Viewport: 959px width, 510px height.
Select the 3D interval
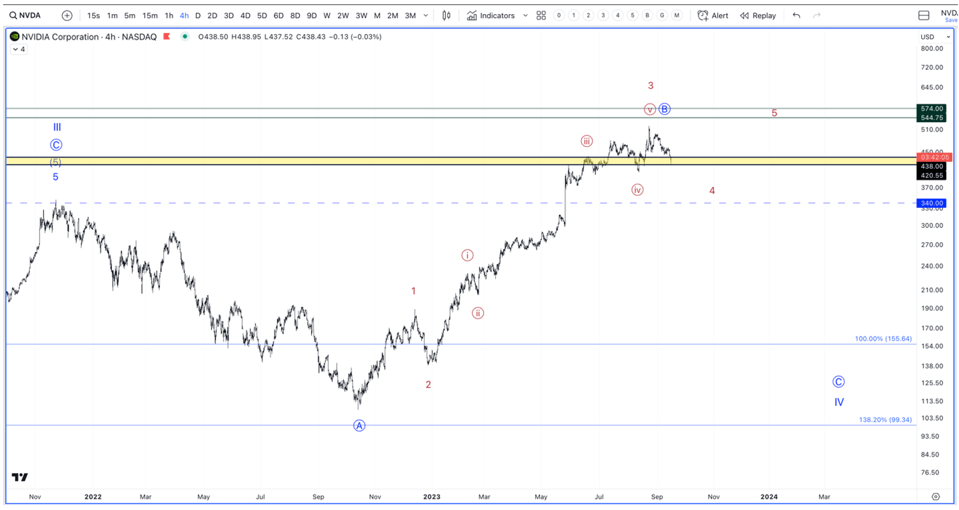tap(229, 15)
